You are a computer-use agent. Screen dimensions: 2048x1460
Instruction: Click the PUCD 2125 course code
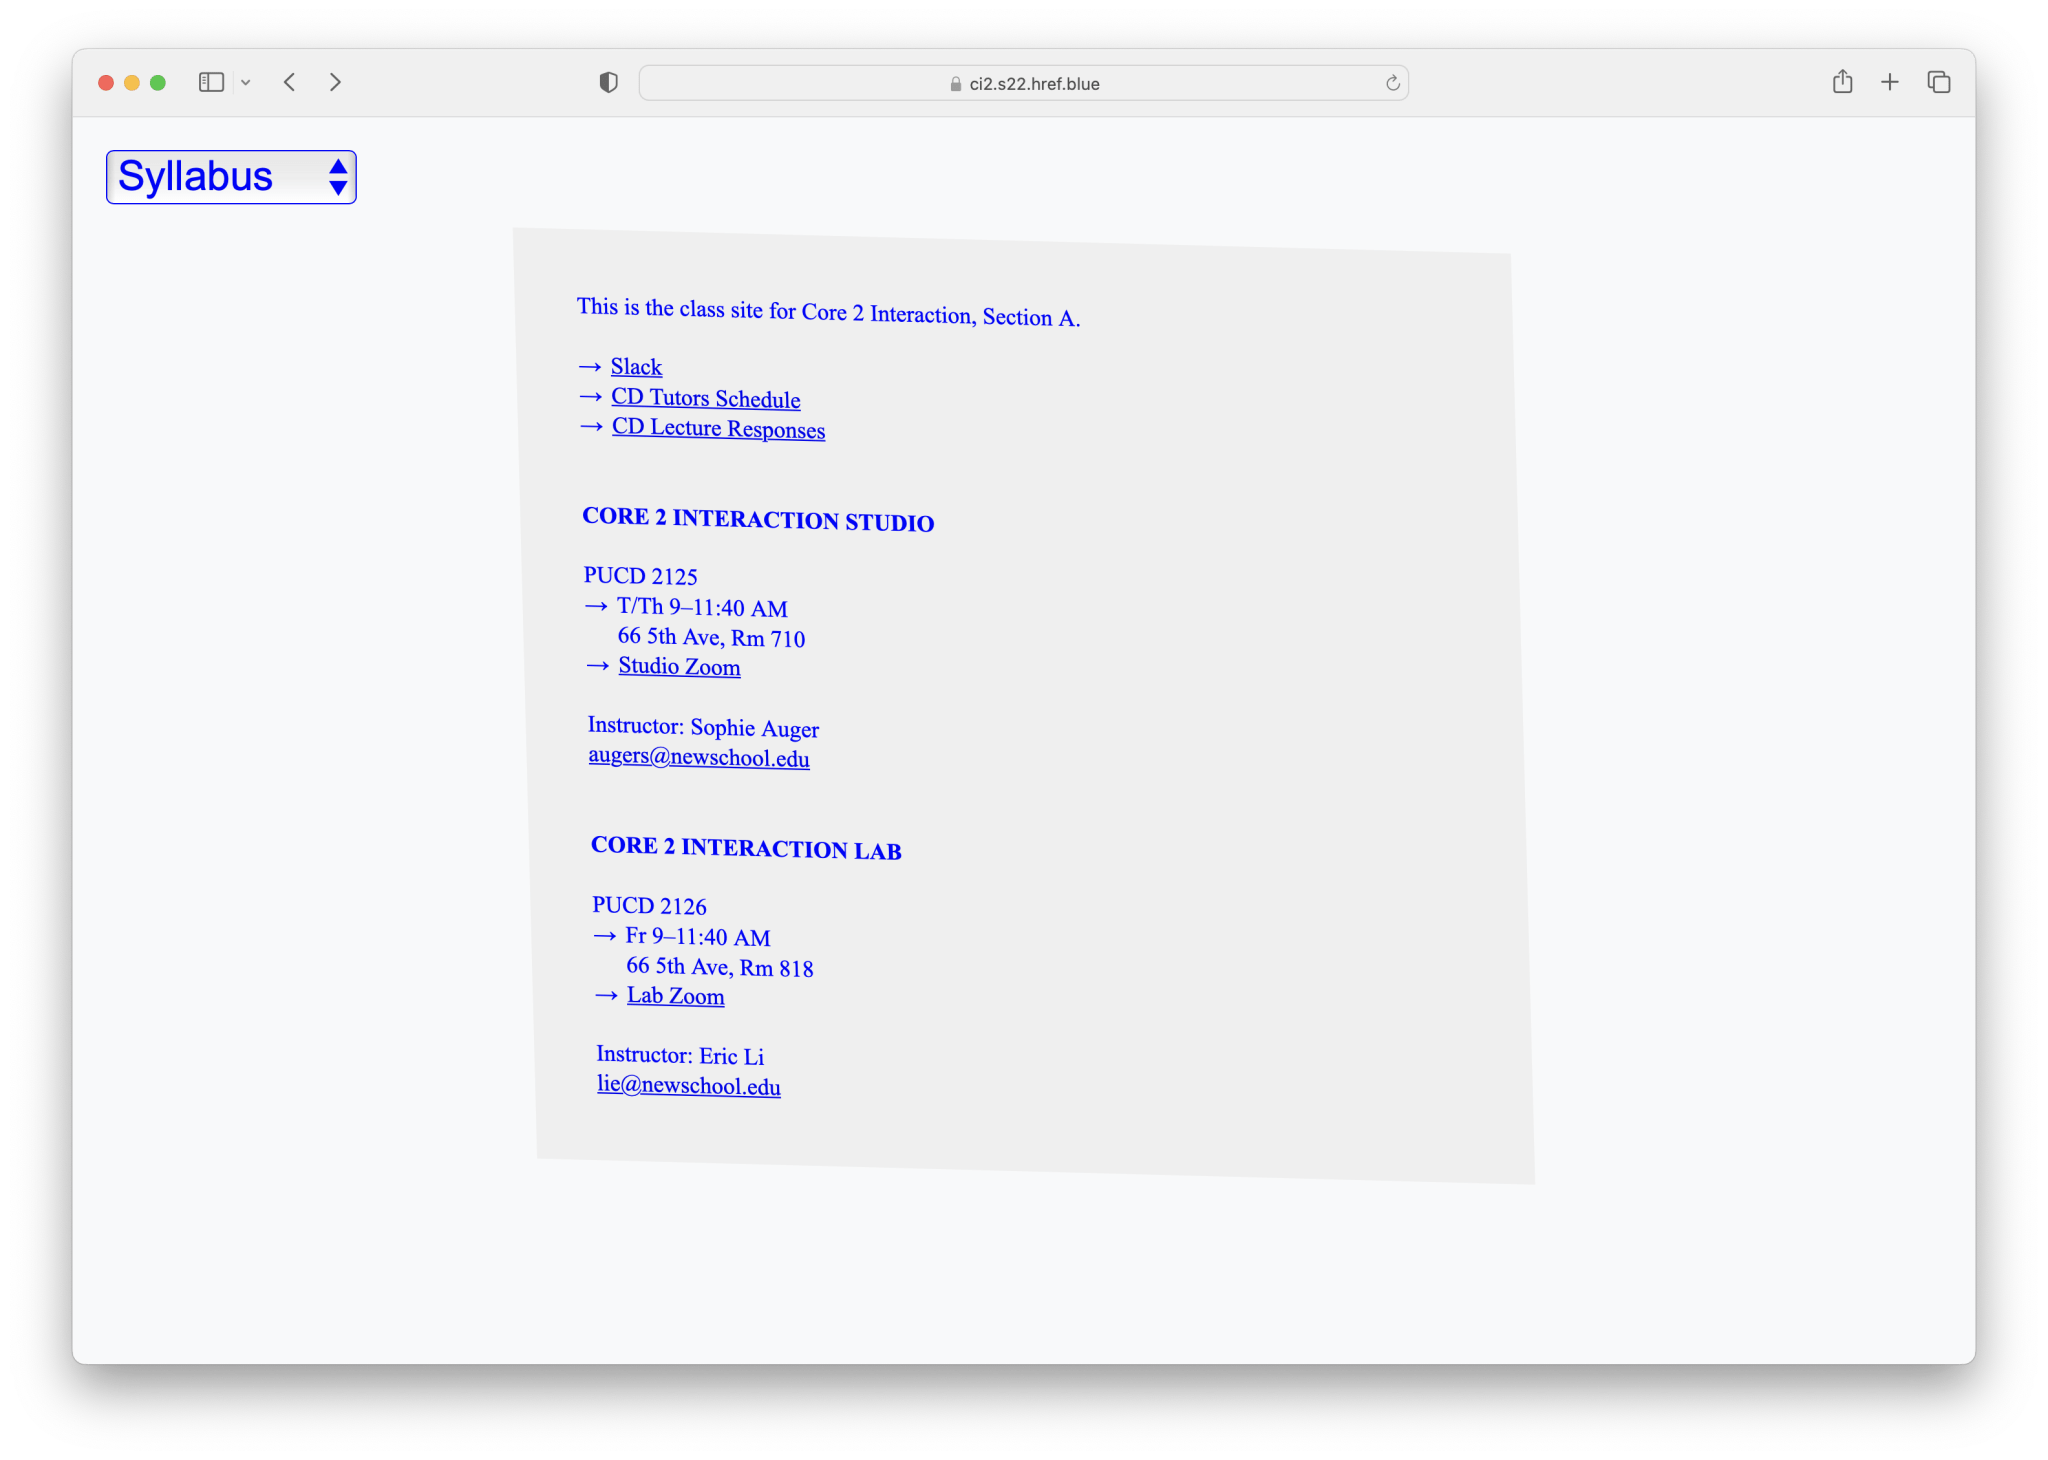(x=640, y=576)
